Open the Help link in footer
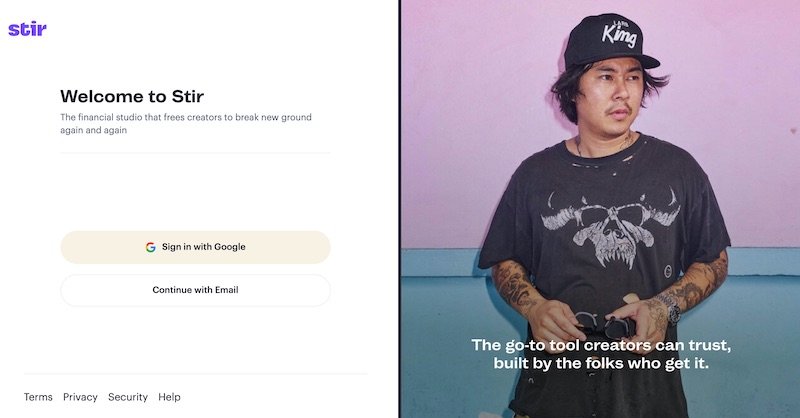 point(169,397)
